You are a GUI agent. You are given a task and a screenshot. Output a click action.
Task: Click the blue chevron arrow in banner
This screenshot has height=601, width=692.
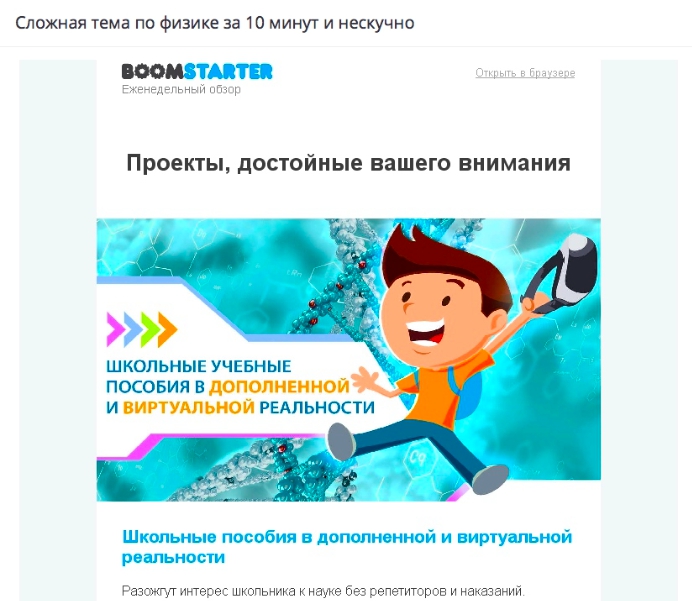pyautogui.click(x=133, y=329)
